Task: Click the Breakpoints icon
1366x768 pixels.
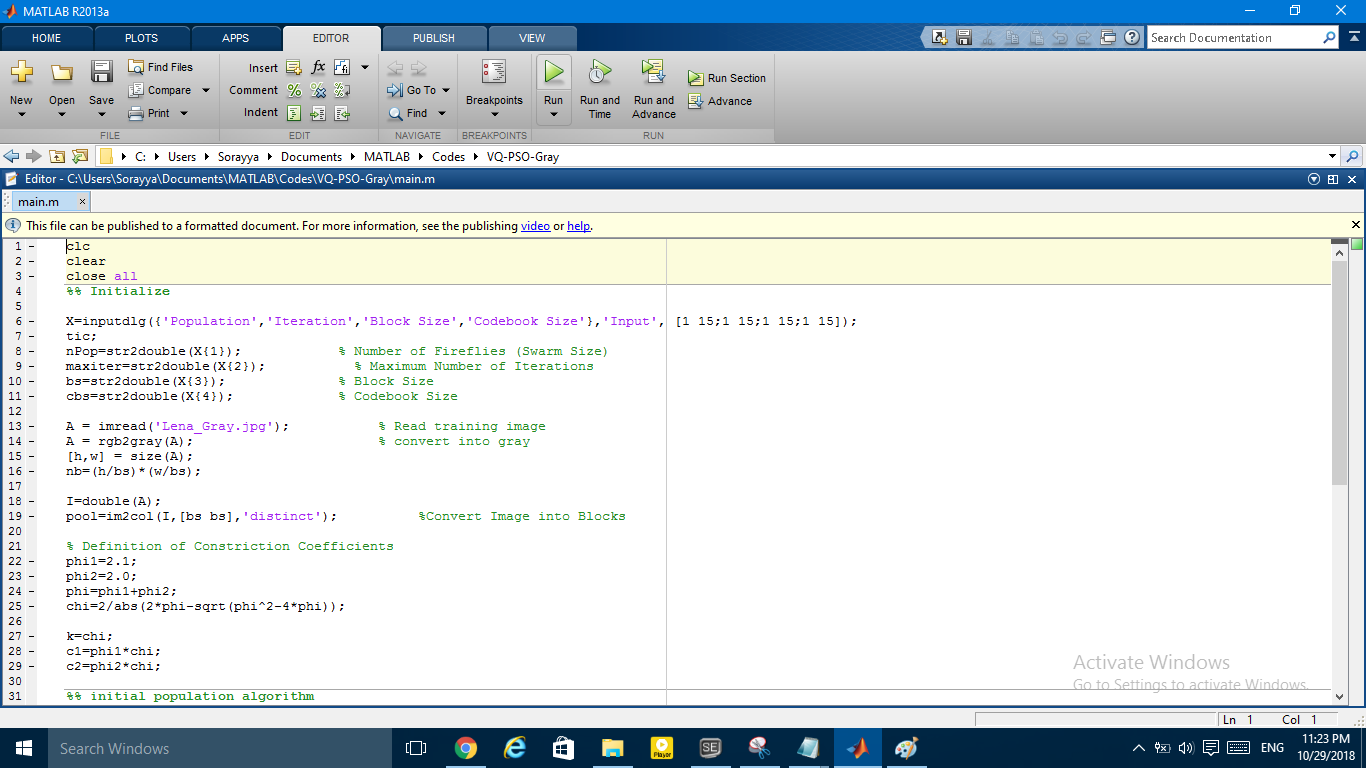Action: [494, 72]
